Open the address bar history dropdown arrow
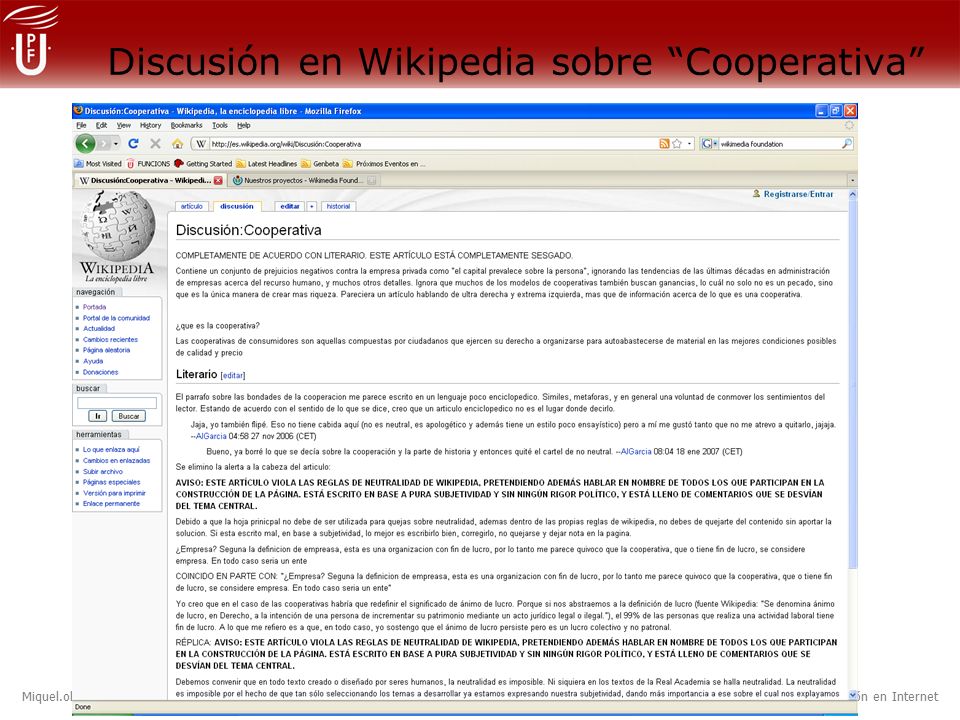Viewport: 960px width, 720px height. (690, 144)
